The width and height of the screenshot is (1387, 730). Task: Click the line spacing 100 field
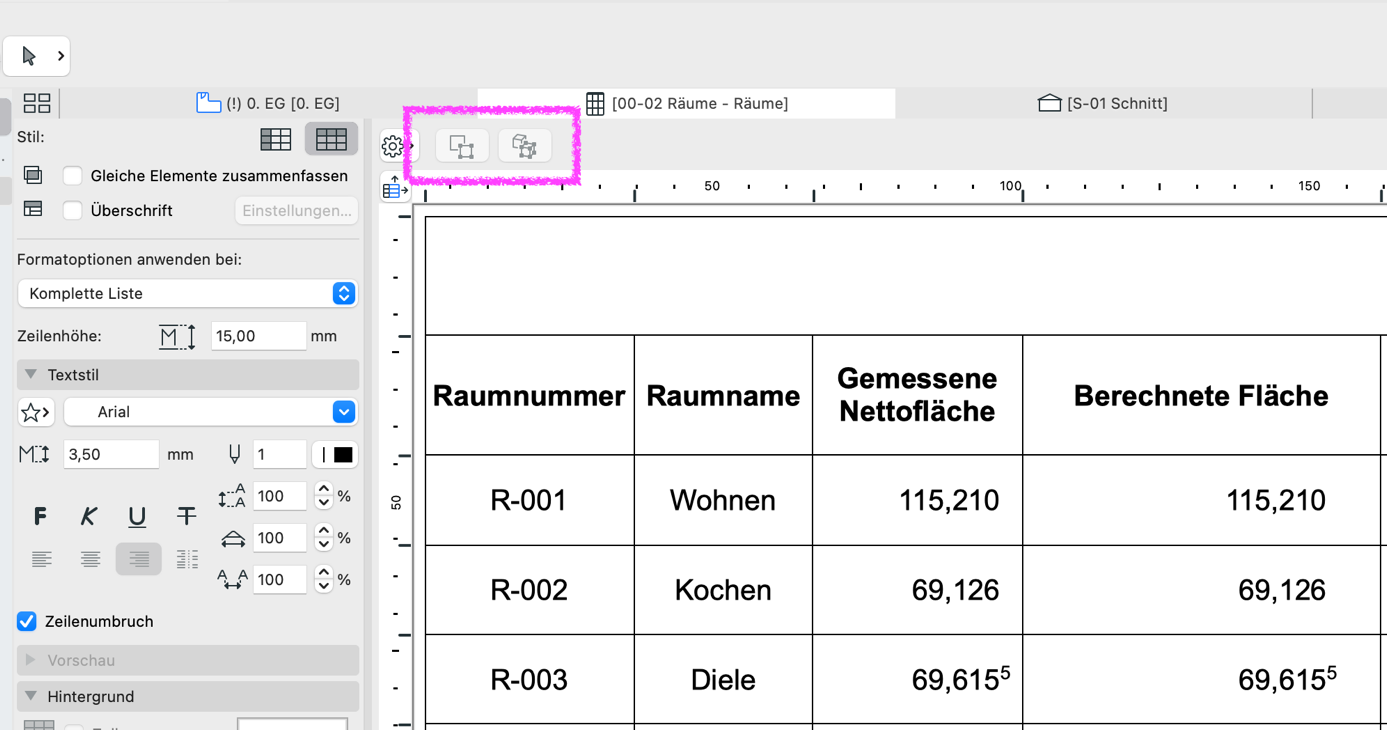(281, 496)
